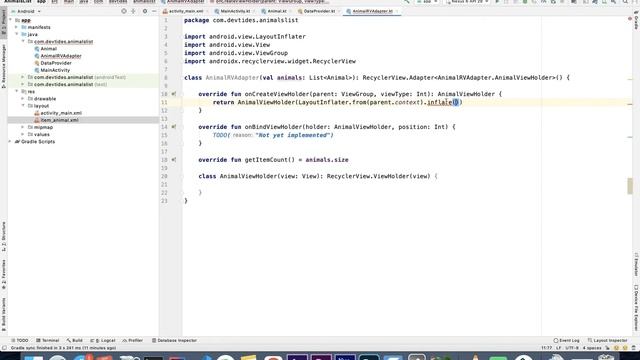Click the locate-current-file target icon in Project panel

124,11
